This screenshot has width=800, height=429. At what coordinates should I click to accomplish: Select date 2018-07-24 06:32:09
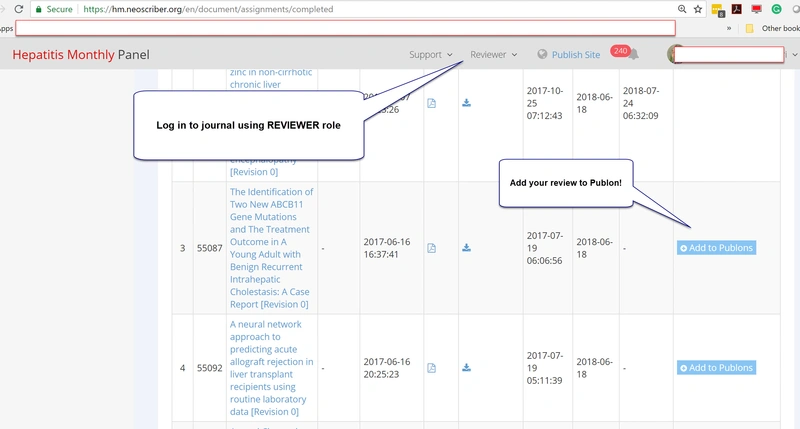point(641,103)
